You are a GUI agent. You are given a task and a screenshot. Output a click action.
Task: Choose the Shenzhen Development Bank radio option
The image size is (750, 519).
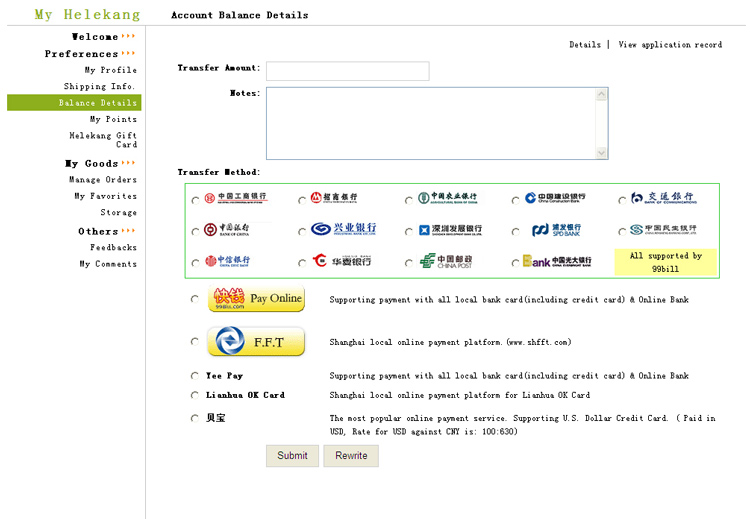[408, 232]
